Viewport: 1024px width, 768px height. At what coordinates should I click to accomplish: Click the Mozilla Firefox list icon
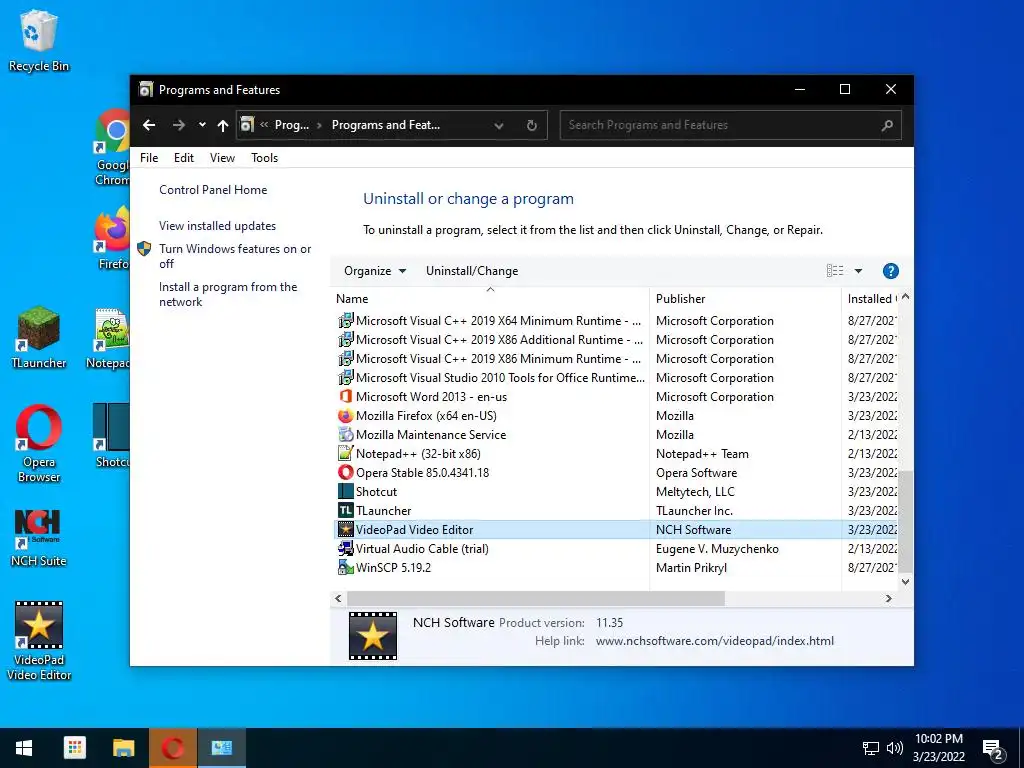click(x=345, y=415)
